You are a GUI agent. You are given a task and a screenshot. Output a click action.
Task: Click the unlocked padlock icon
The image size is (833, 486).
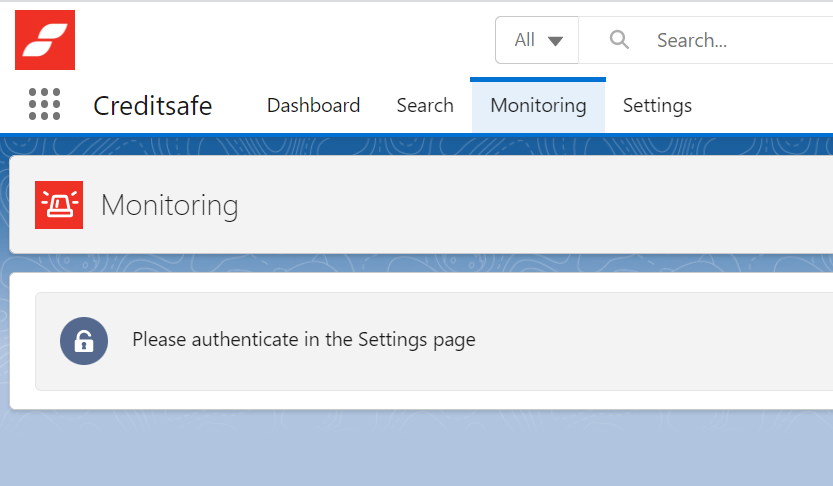pyautogui.click(x=84, y=341)
